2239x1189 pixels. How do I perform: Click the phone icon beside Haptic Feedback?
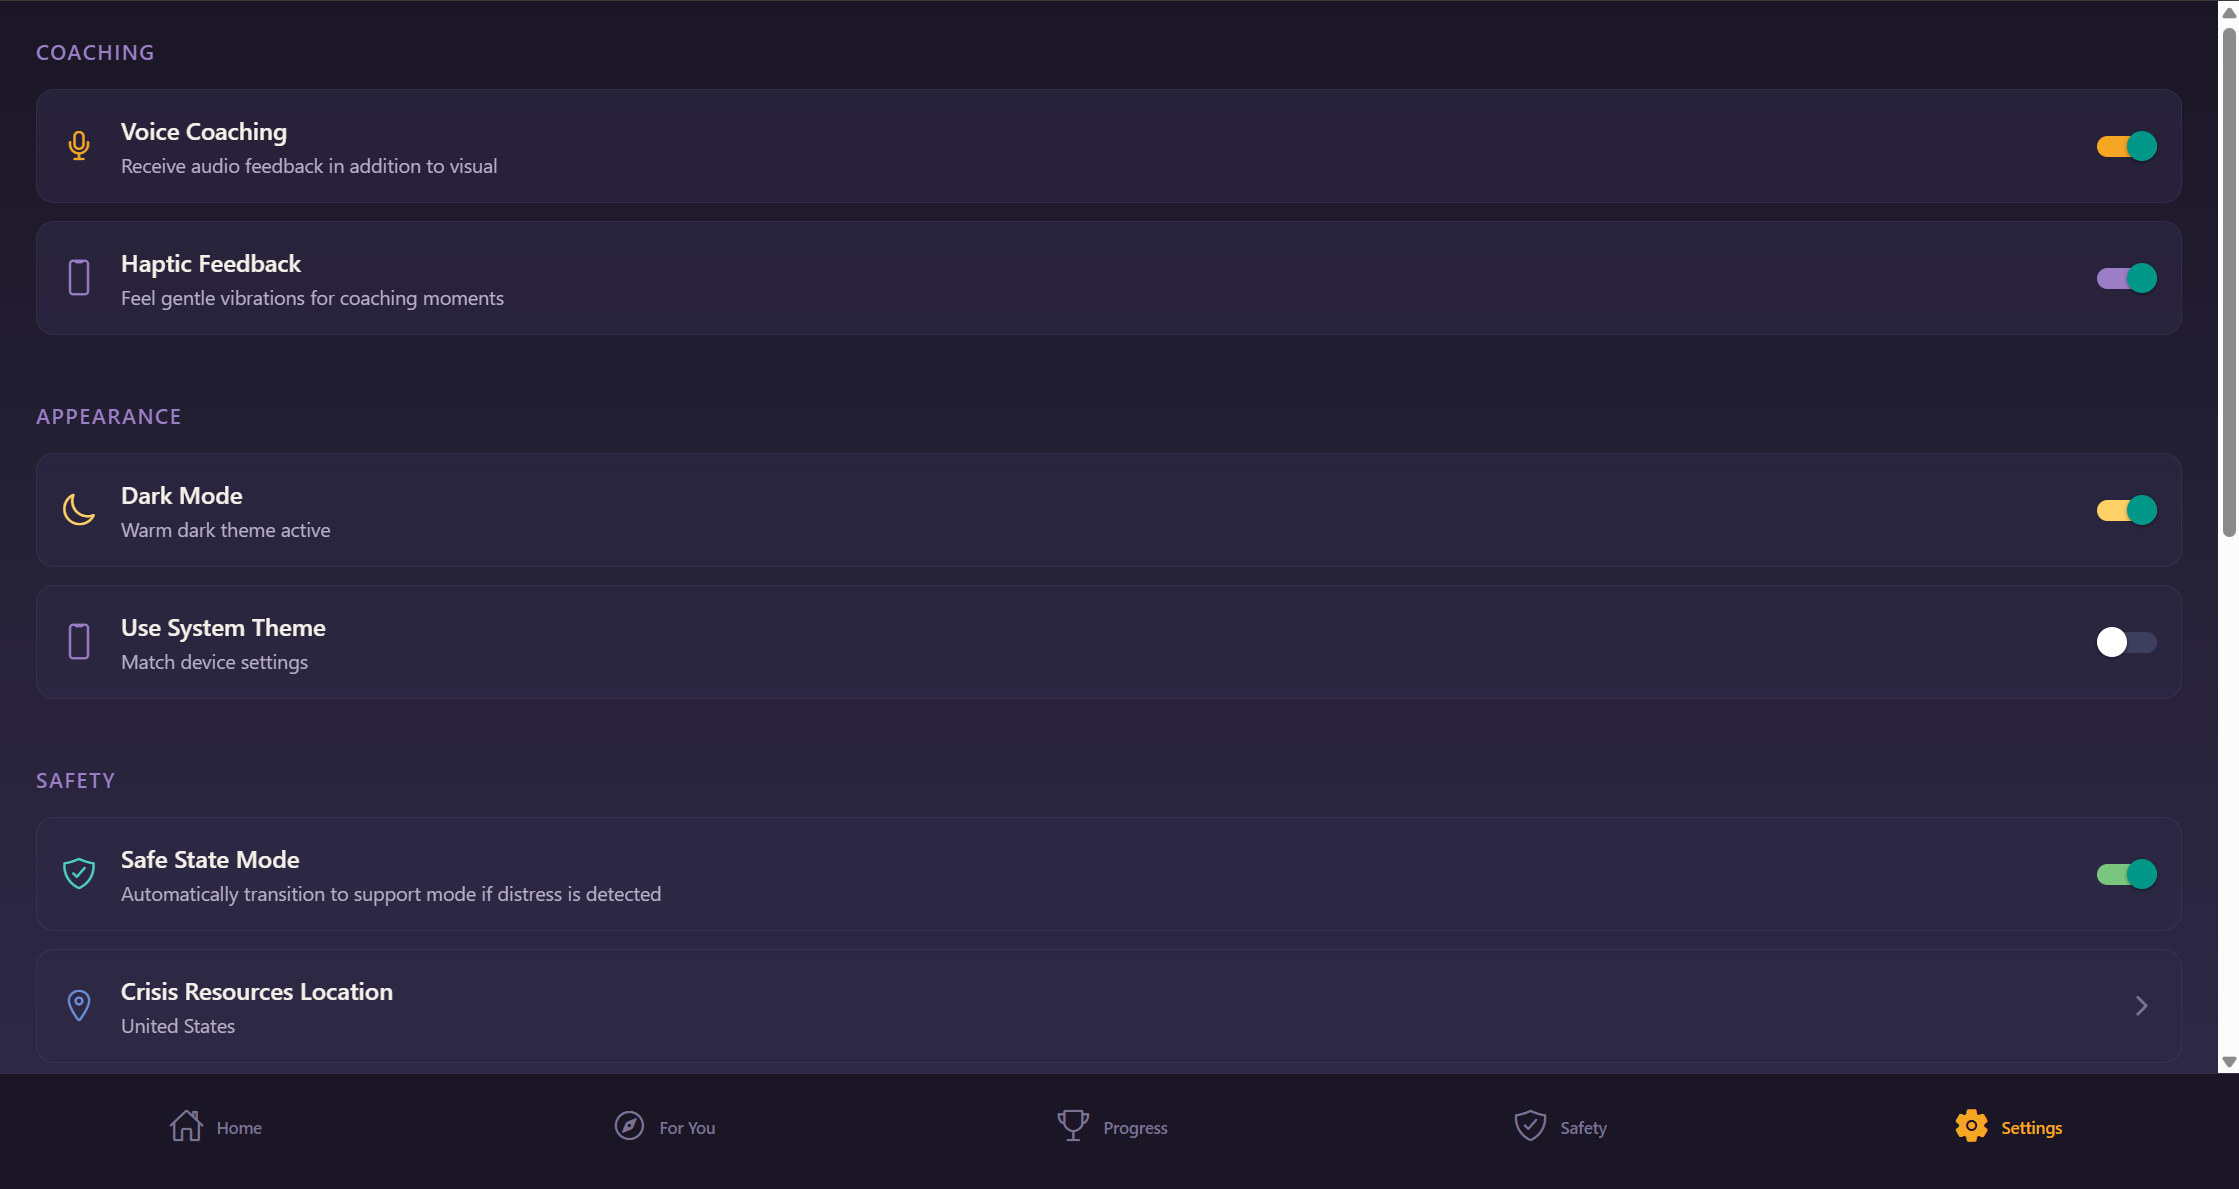[x=79, y=278]
